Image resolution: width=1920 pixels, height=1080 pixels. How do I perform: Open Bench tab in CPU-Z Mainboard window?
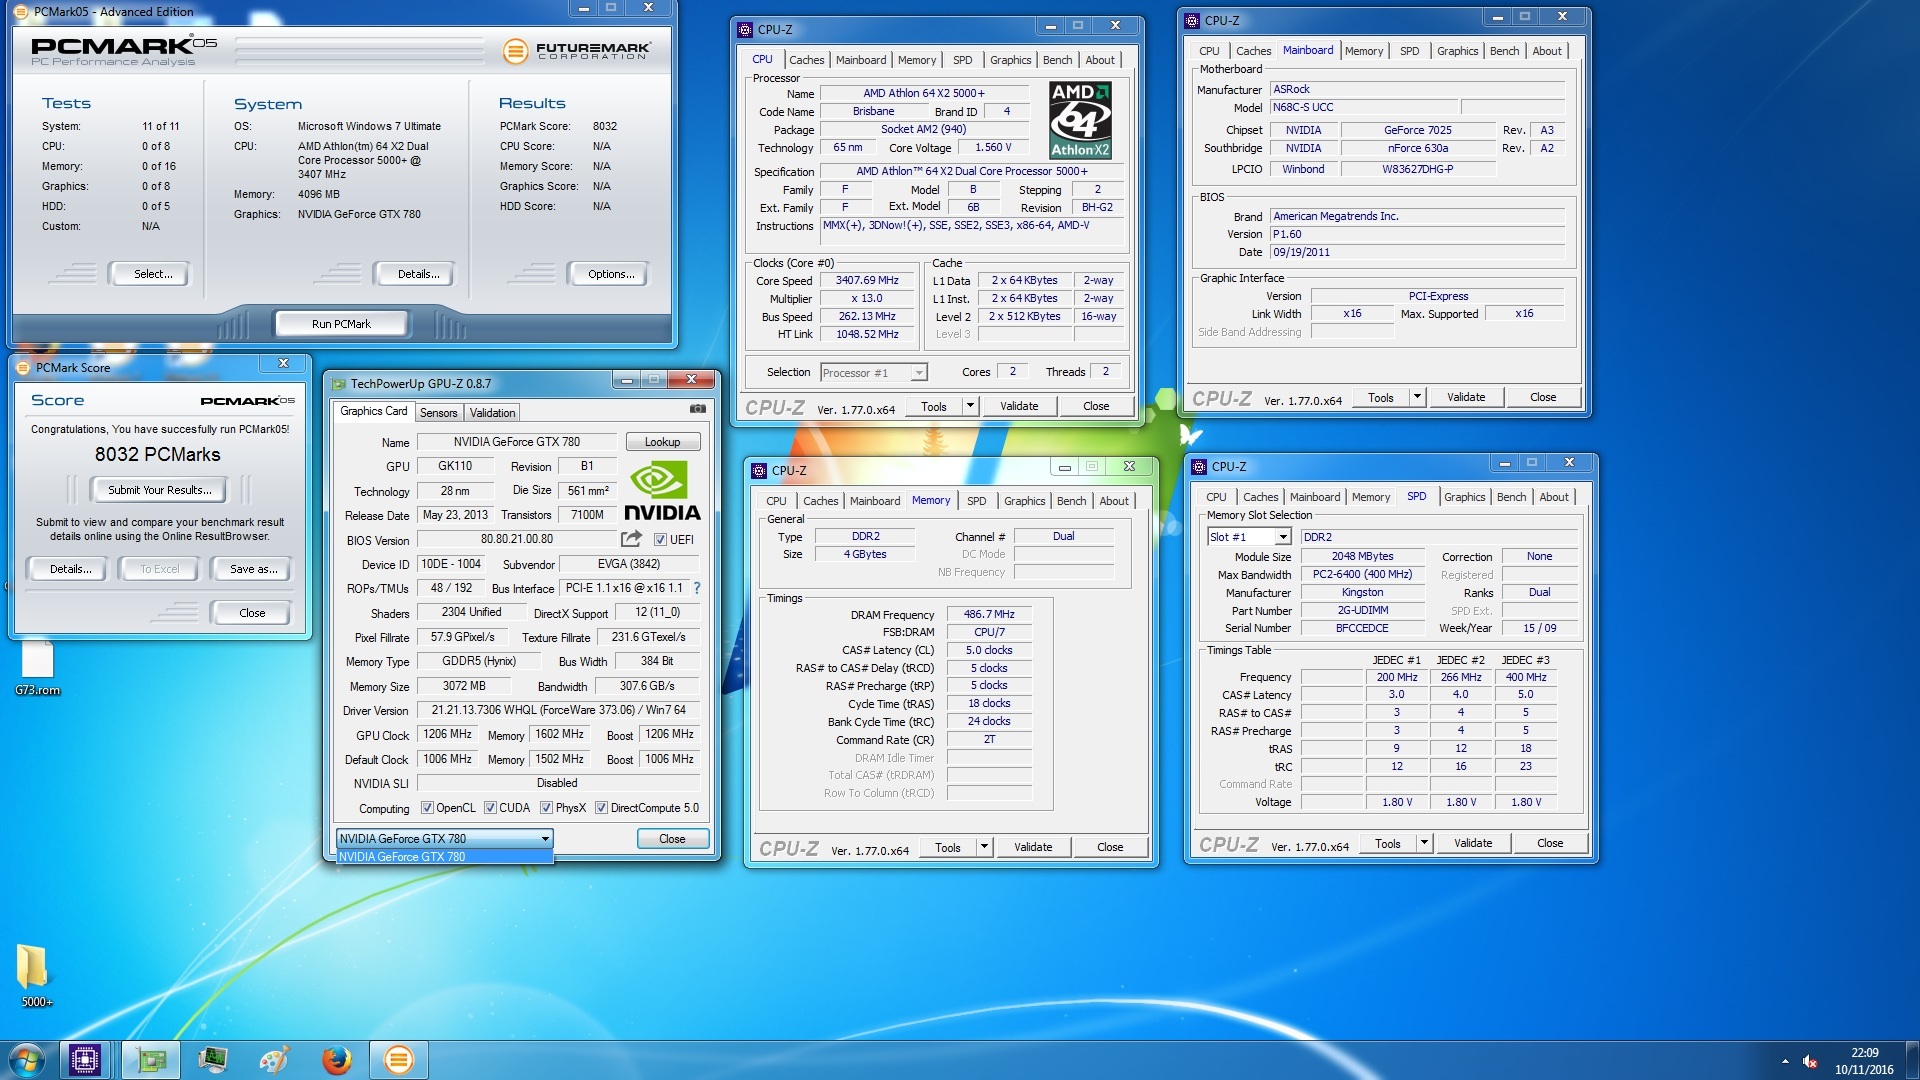tap(1504, 51)
